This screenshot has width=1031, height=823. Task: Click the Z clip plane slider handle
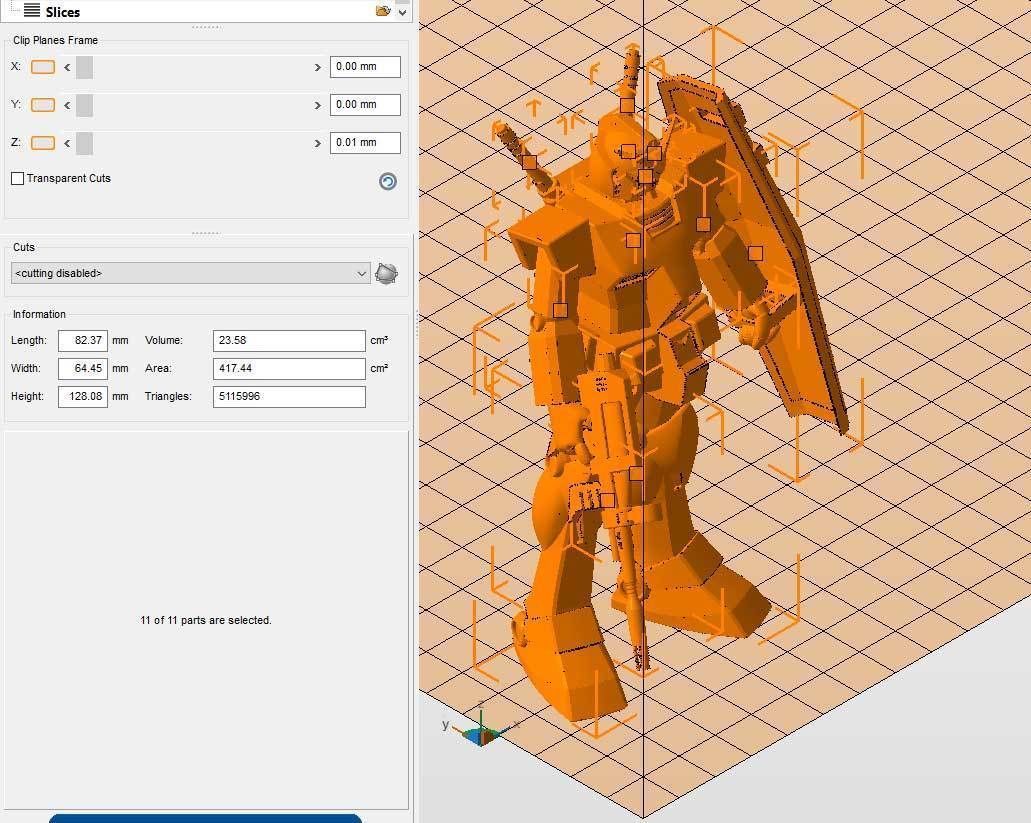pos(84,143)
